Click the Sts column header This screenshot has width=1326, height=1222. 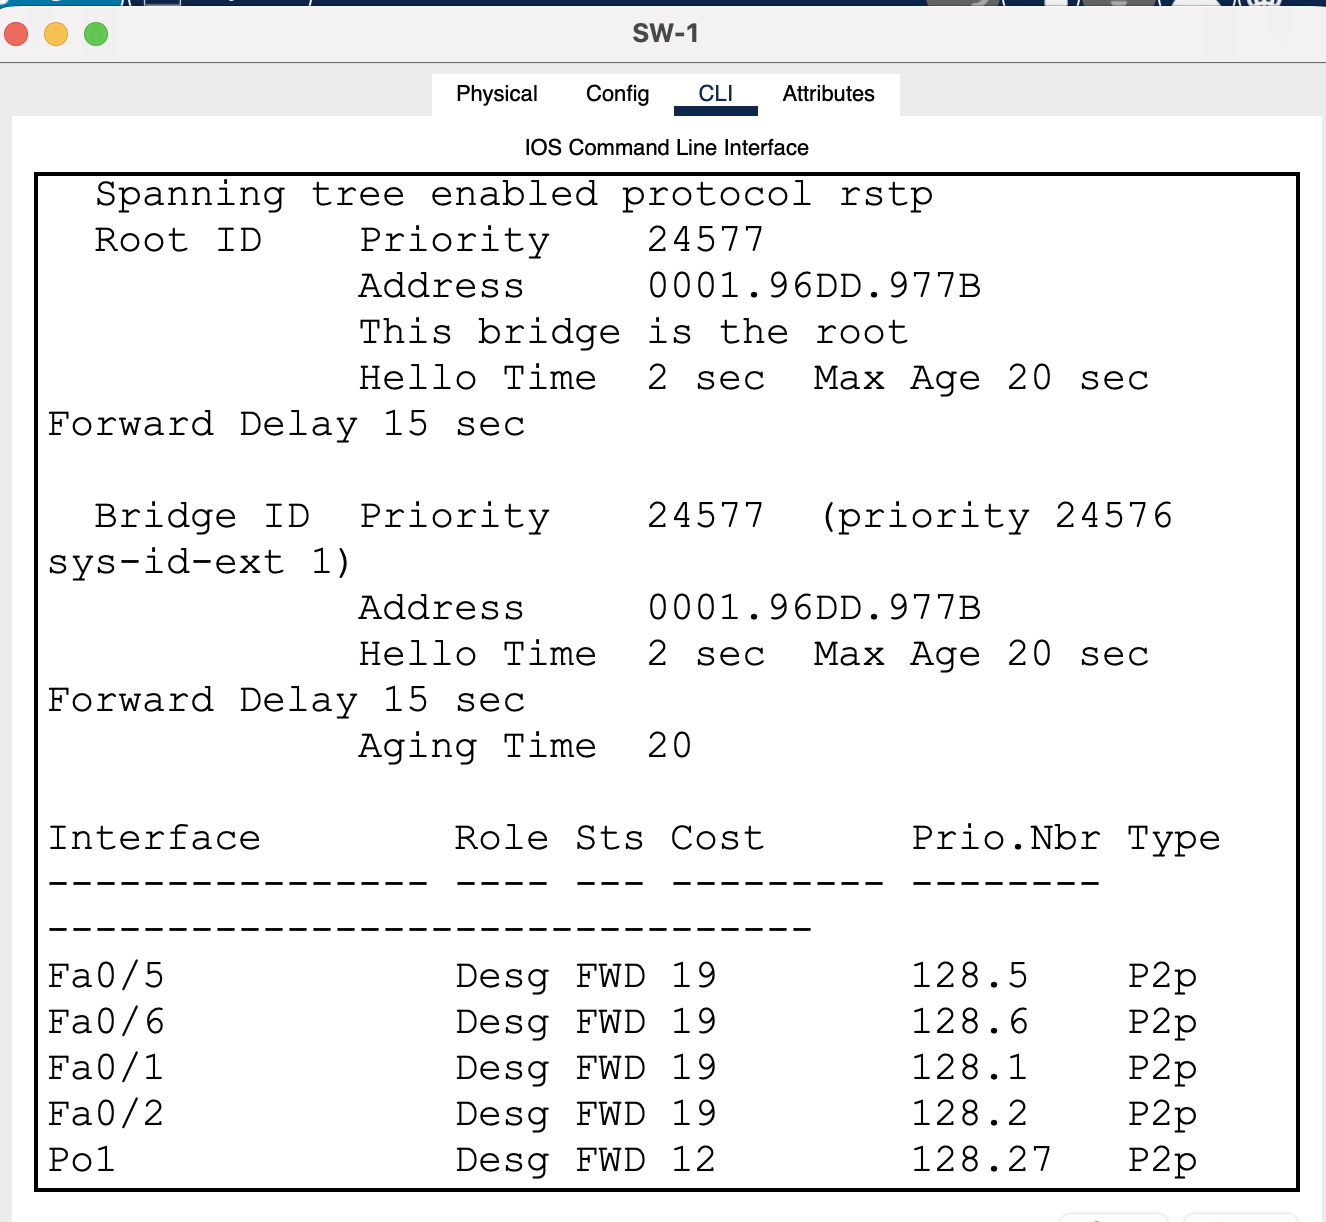(609, 838)
